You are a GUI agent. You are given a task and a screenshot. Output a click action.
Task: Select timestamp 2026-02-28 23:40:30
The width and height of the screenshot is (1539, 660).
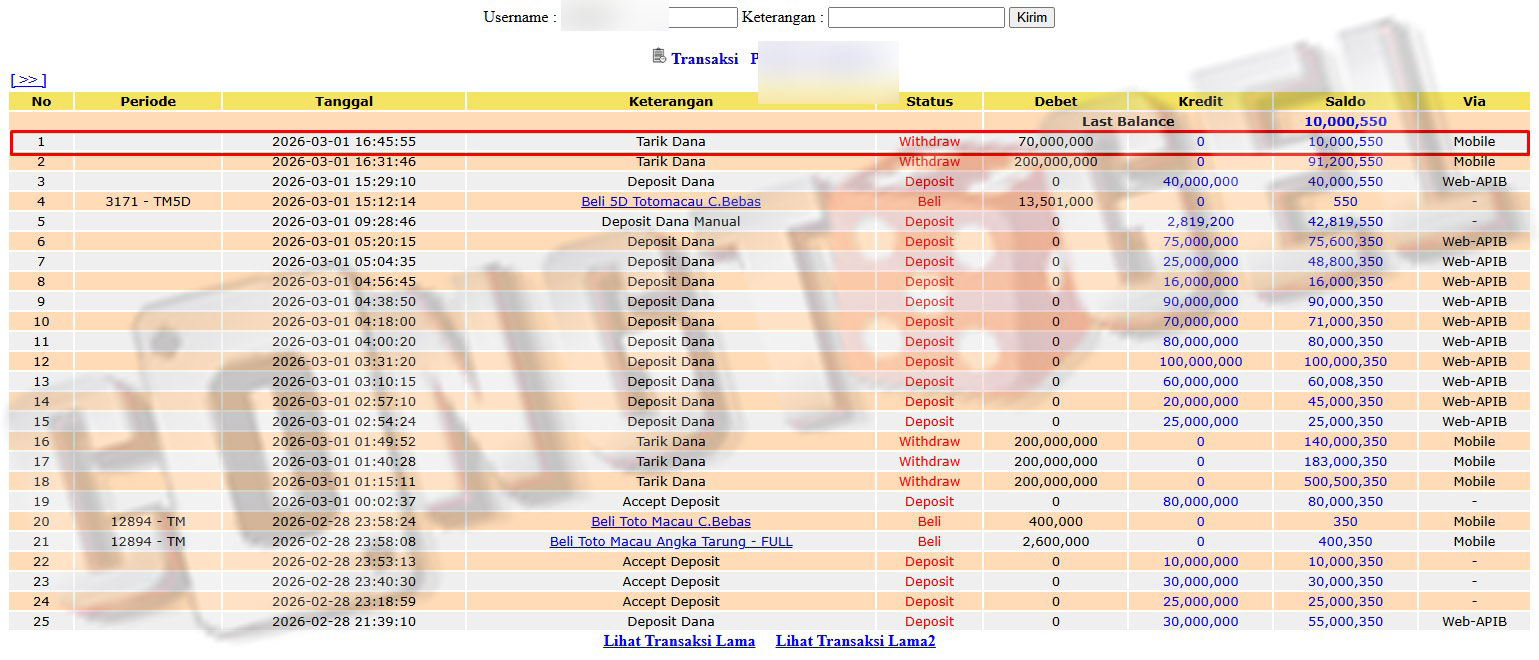344,581
